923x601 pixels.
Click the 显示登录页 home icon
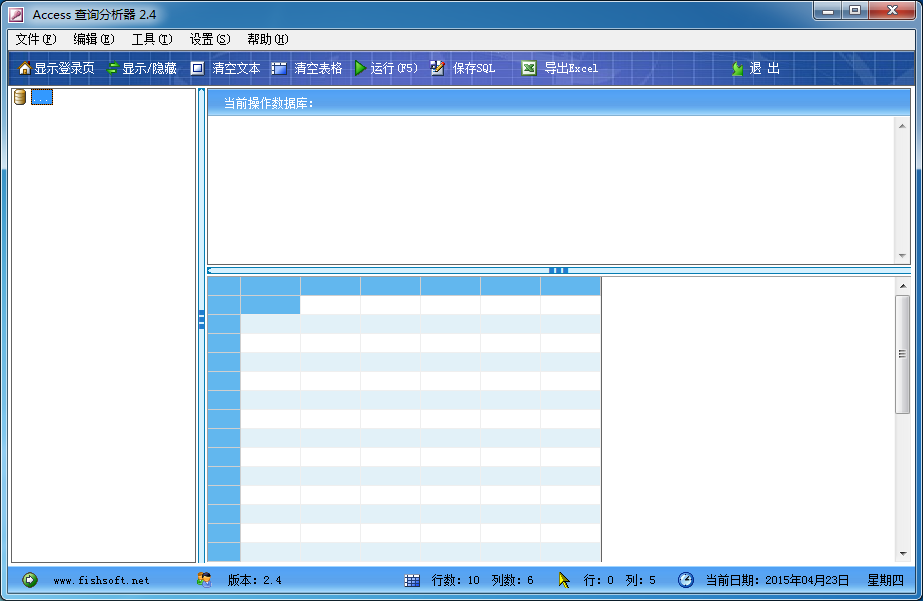point(25,69)
